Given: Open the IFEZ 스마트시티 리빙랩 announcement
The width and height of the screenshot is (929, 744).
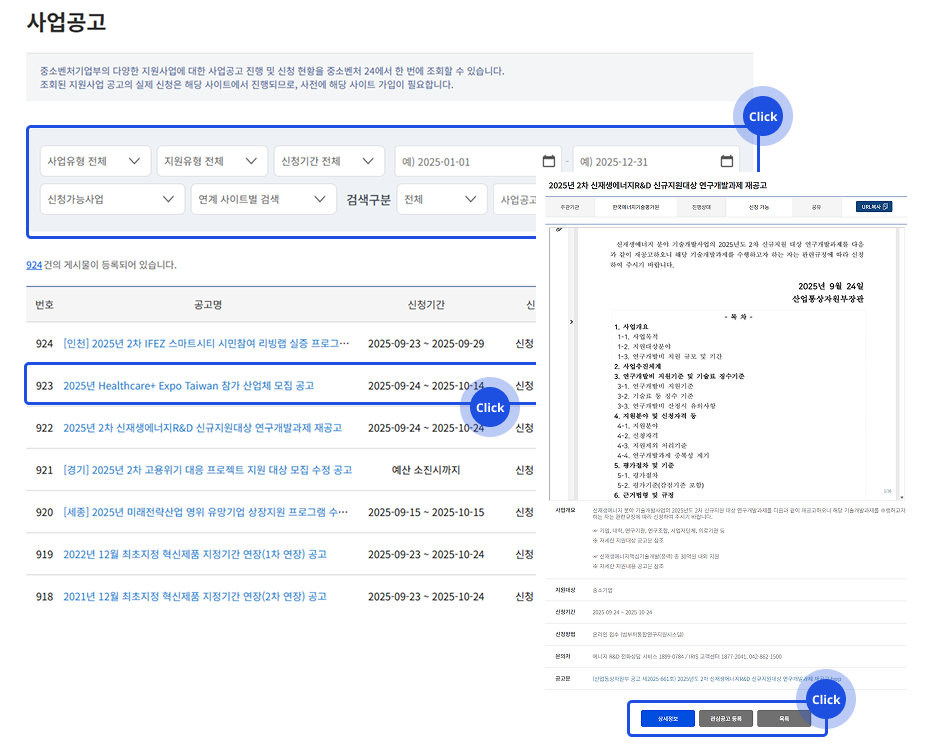Looking at the screenshot, I should tap(206, 343).
